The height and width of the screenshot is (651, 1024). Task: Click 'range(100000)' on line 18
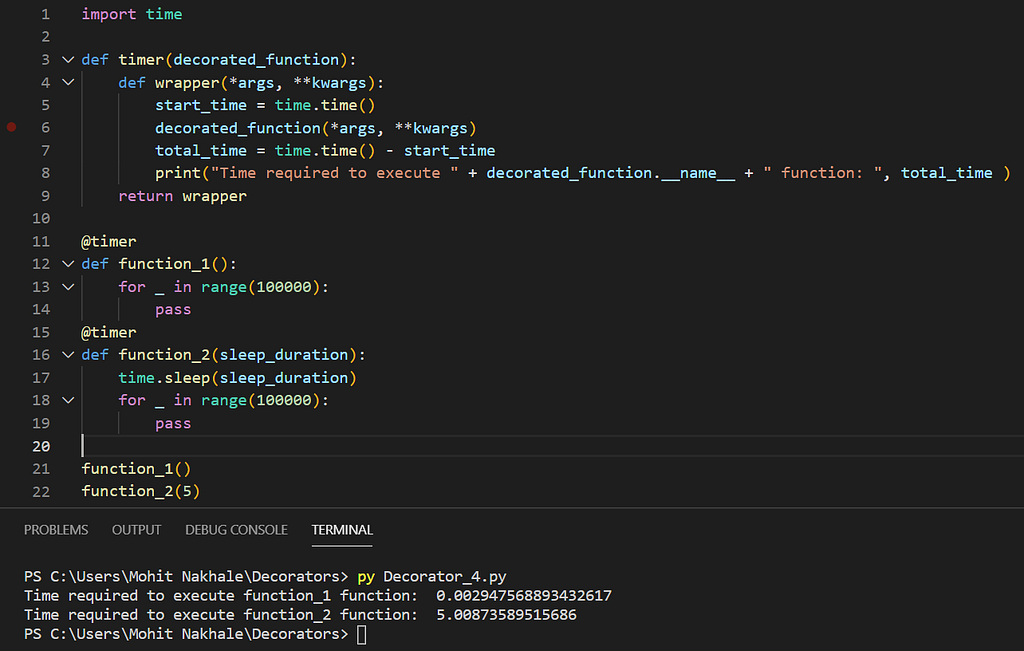pos(261,400)
